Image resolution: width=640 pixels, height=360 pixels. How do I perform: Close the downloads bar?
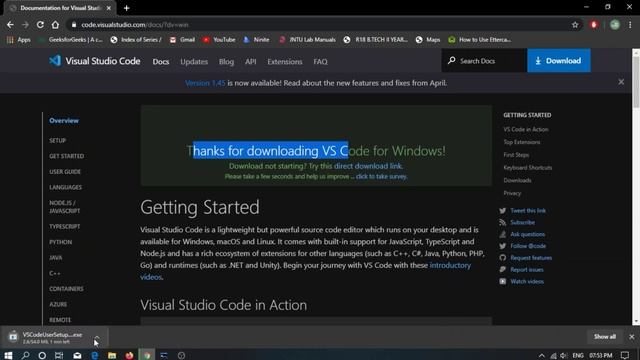pos(632,337)
